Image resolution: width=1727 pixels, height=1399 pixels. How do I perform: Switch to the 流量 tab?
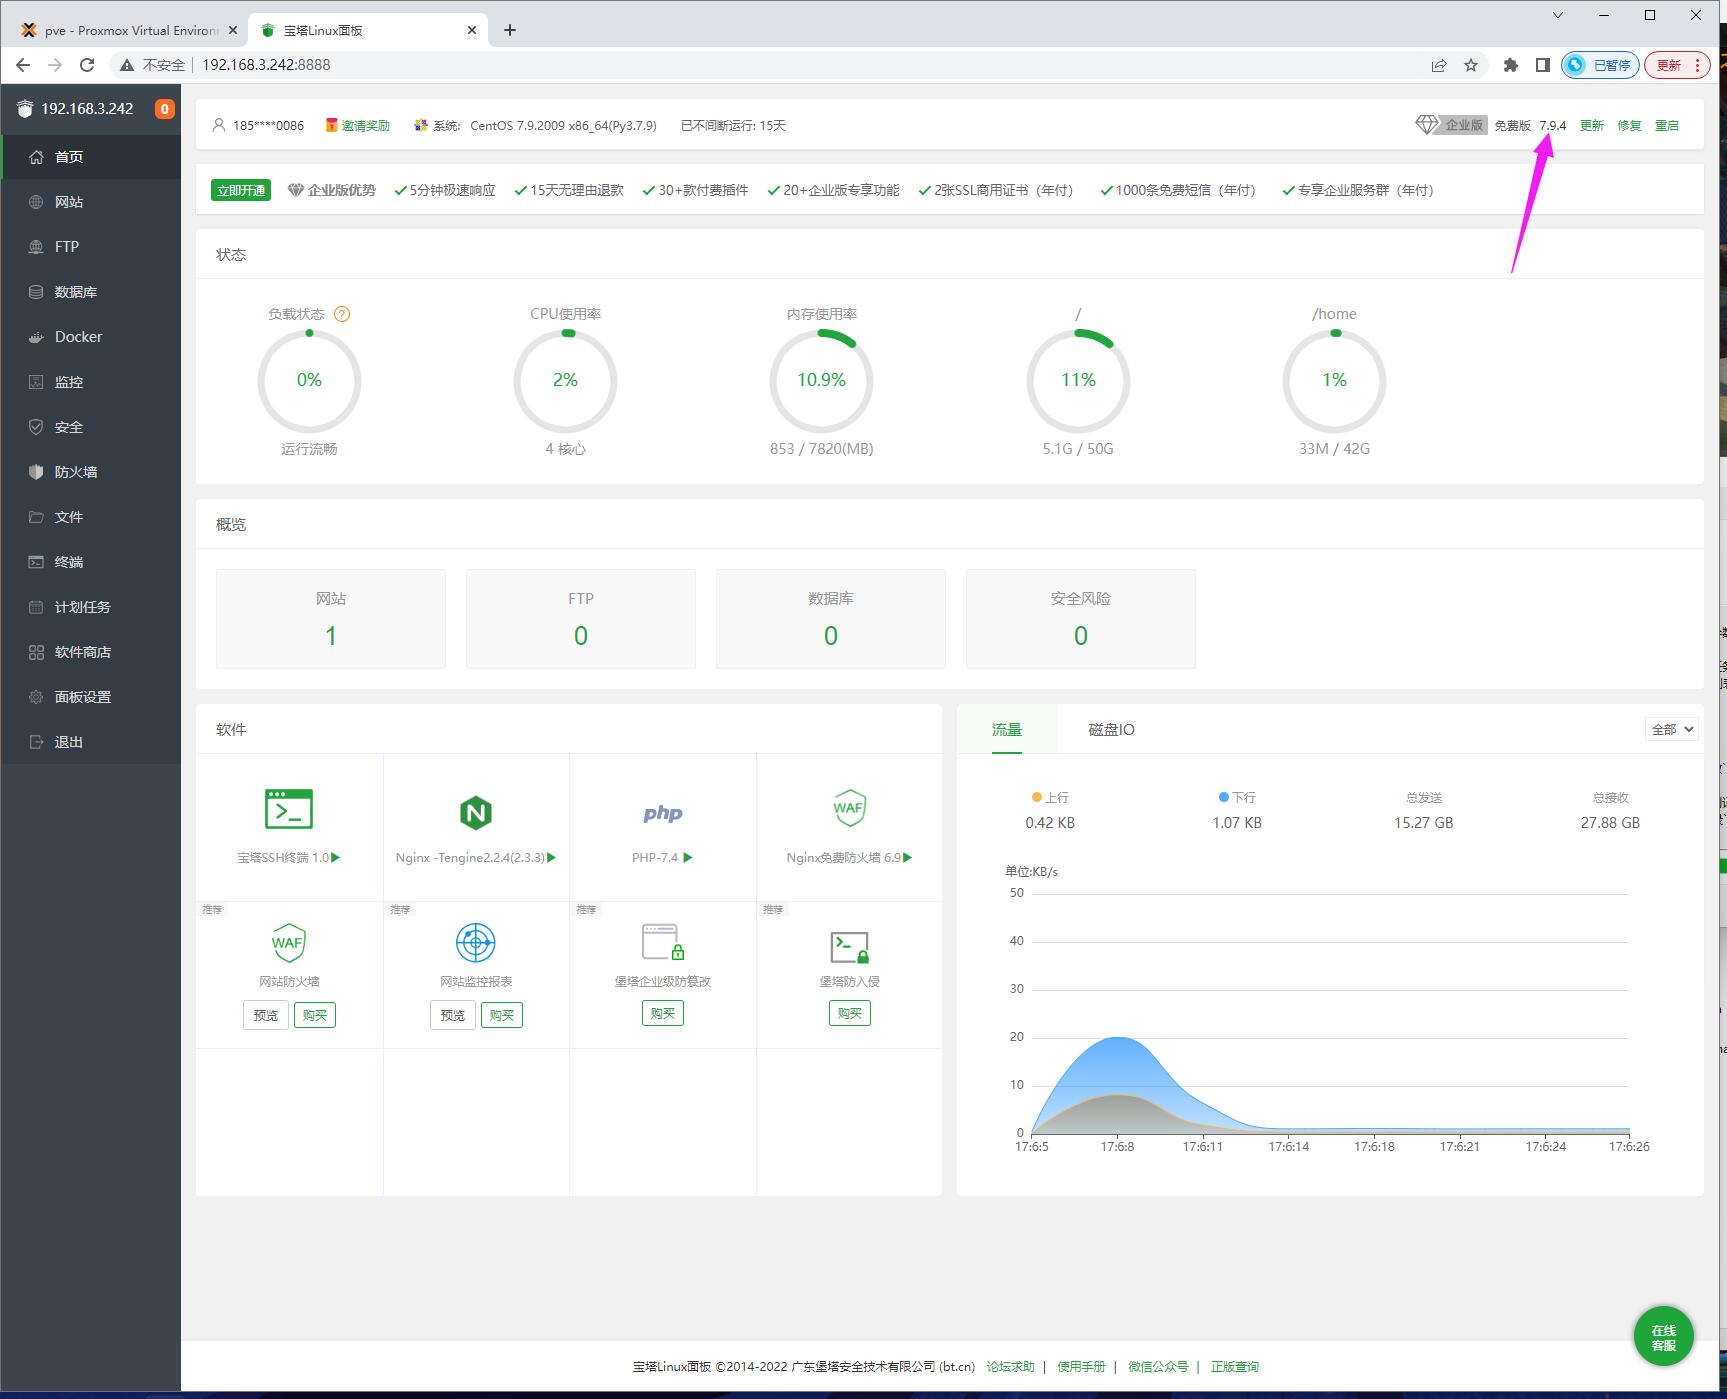[x=1007, y=730]
